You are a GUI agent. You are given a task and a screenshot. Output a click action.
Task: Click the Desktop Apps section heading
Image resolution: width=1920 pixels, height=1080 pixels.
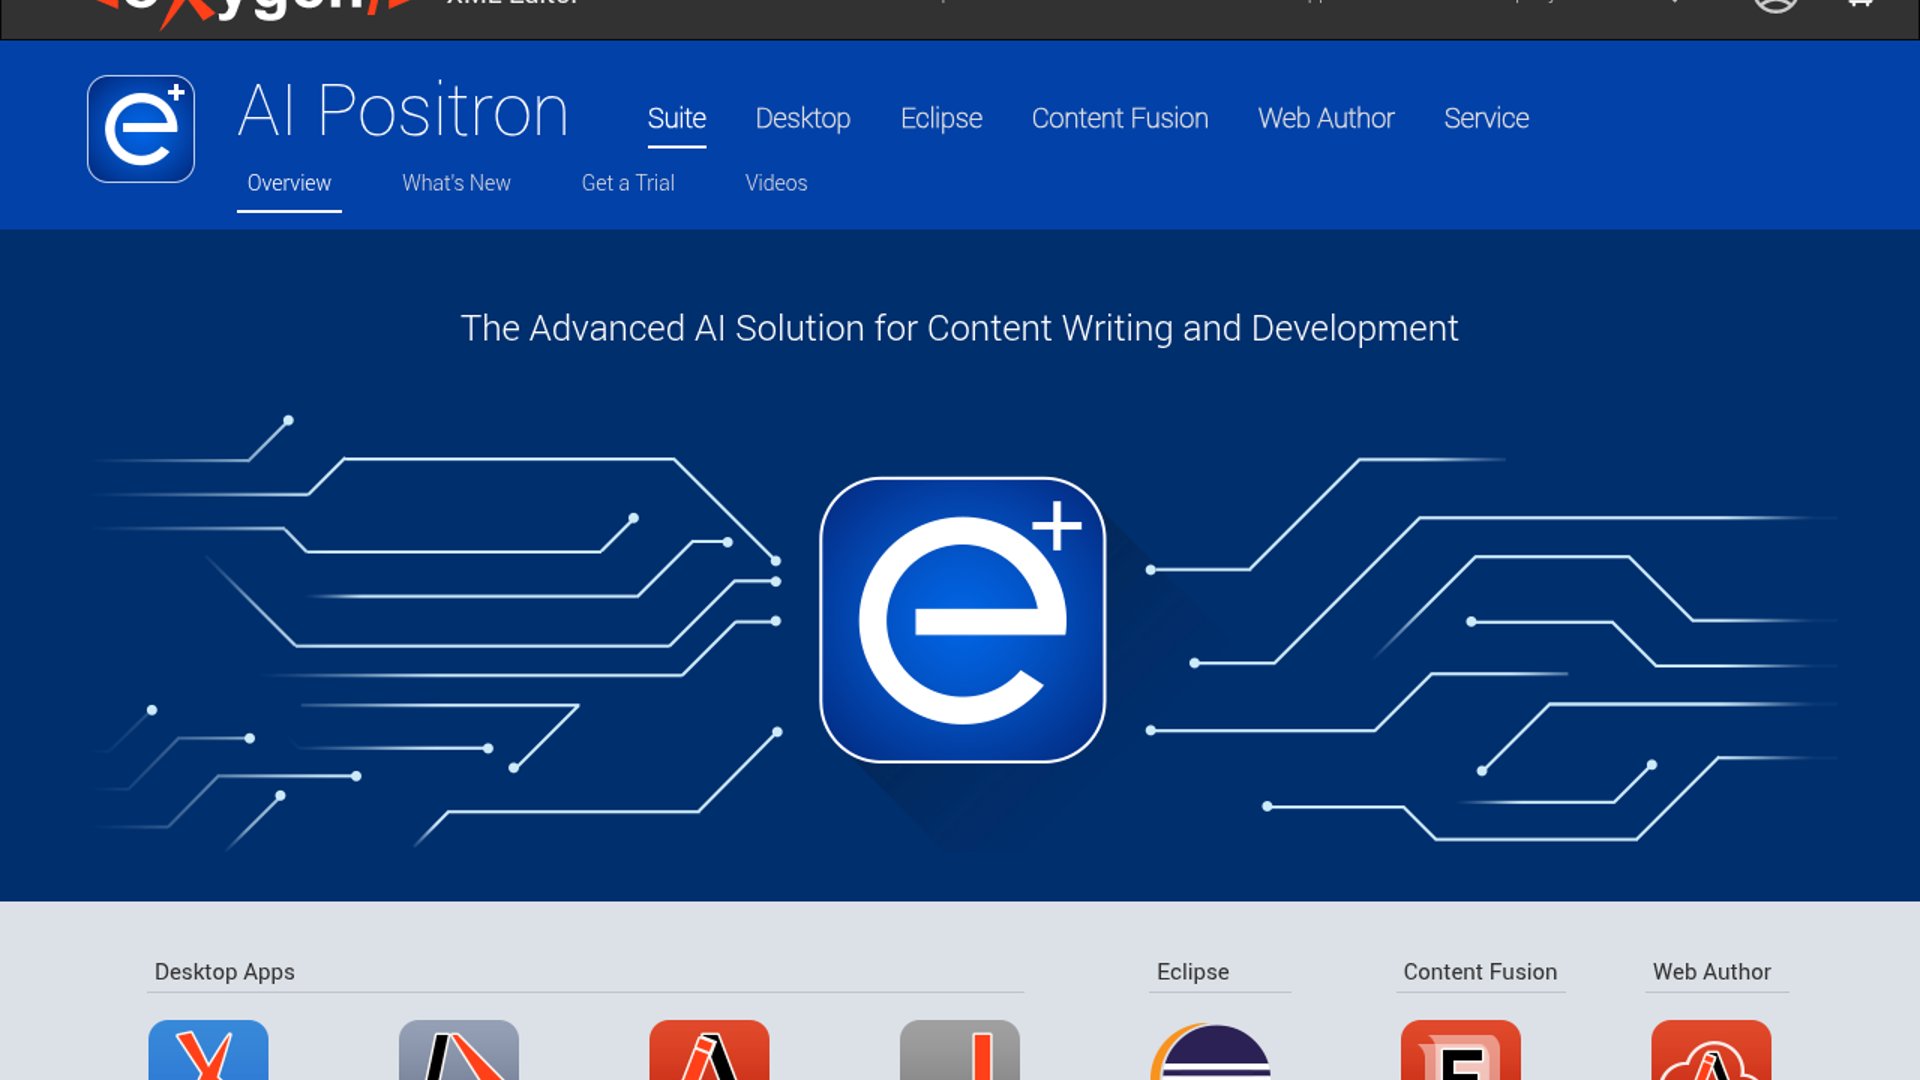click(x=224, y=972)
